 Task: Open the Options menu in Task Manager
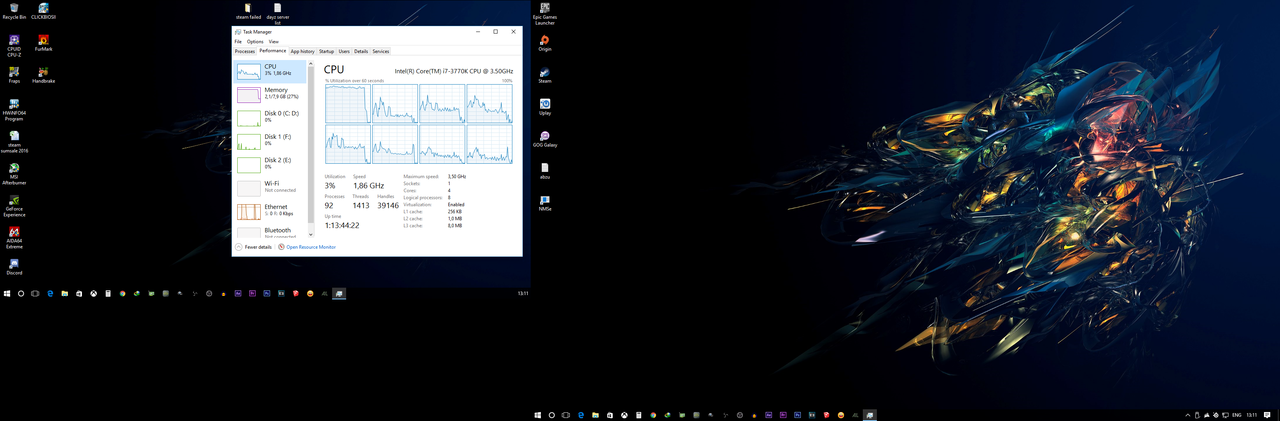coord(255,42)
